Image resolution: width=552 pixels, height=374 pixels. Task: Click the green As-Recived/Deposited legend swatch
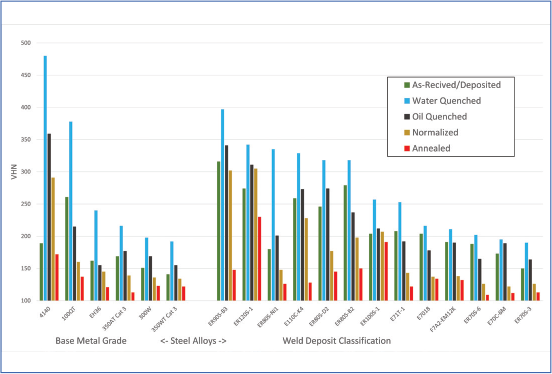click(407, 85)
